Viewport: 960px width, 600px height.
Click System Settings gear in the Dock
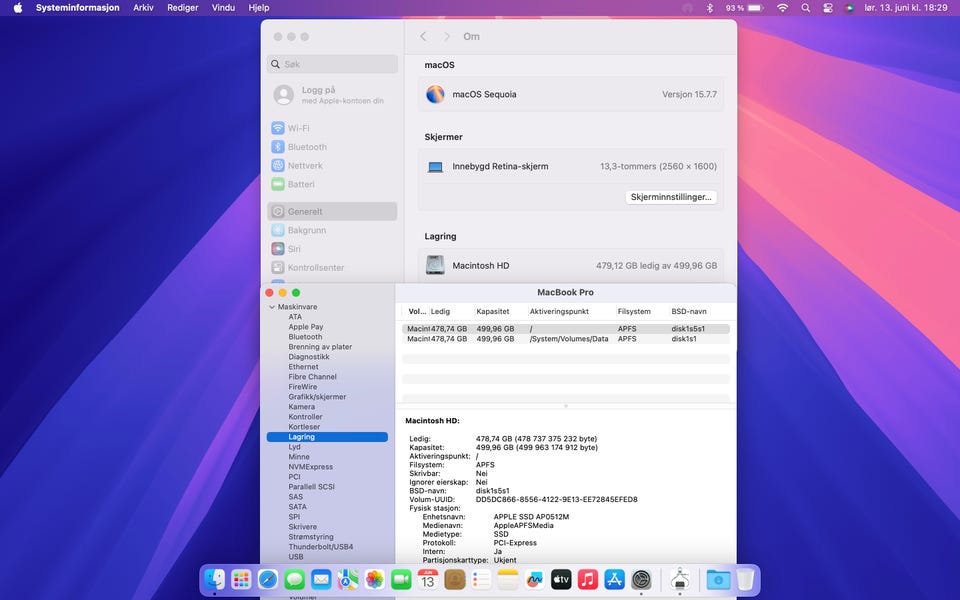pos(641,579)
